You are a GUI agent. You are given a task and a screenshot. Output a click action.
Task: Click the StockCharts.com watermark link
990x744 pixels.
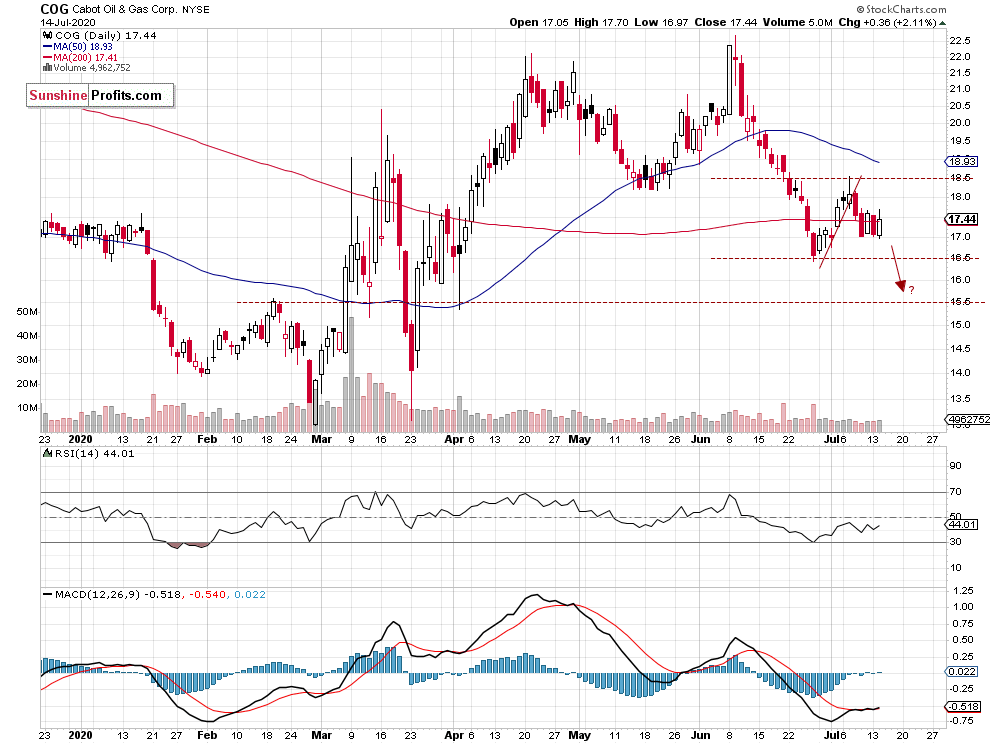click(902, 9)
